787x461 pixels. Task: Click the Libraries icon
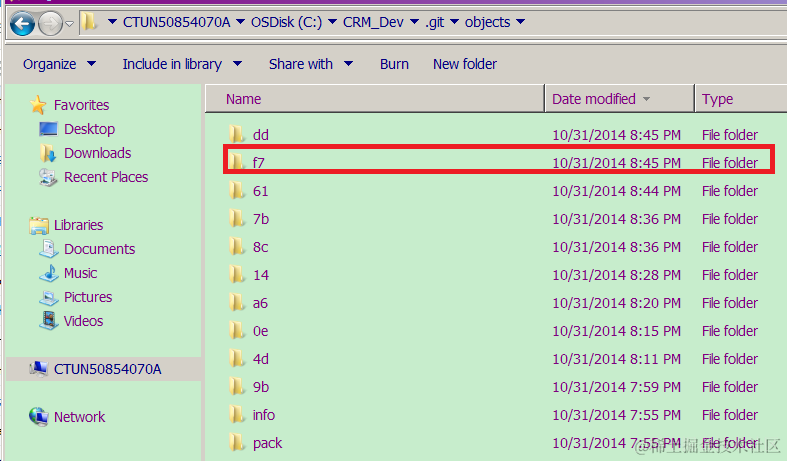coord(39,225)
